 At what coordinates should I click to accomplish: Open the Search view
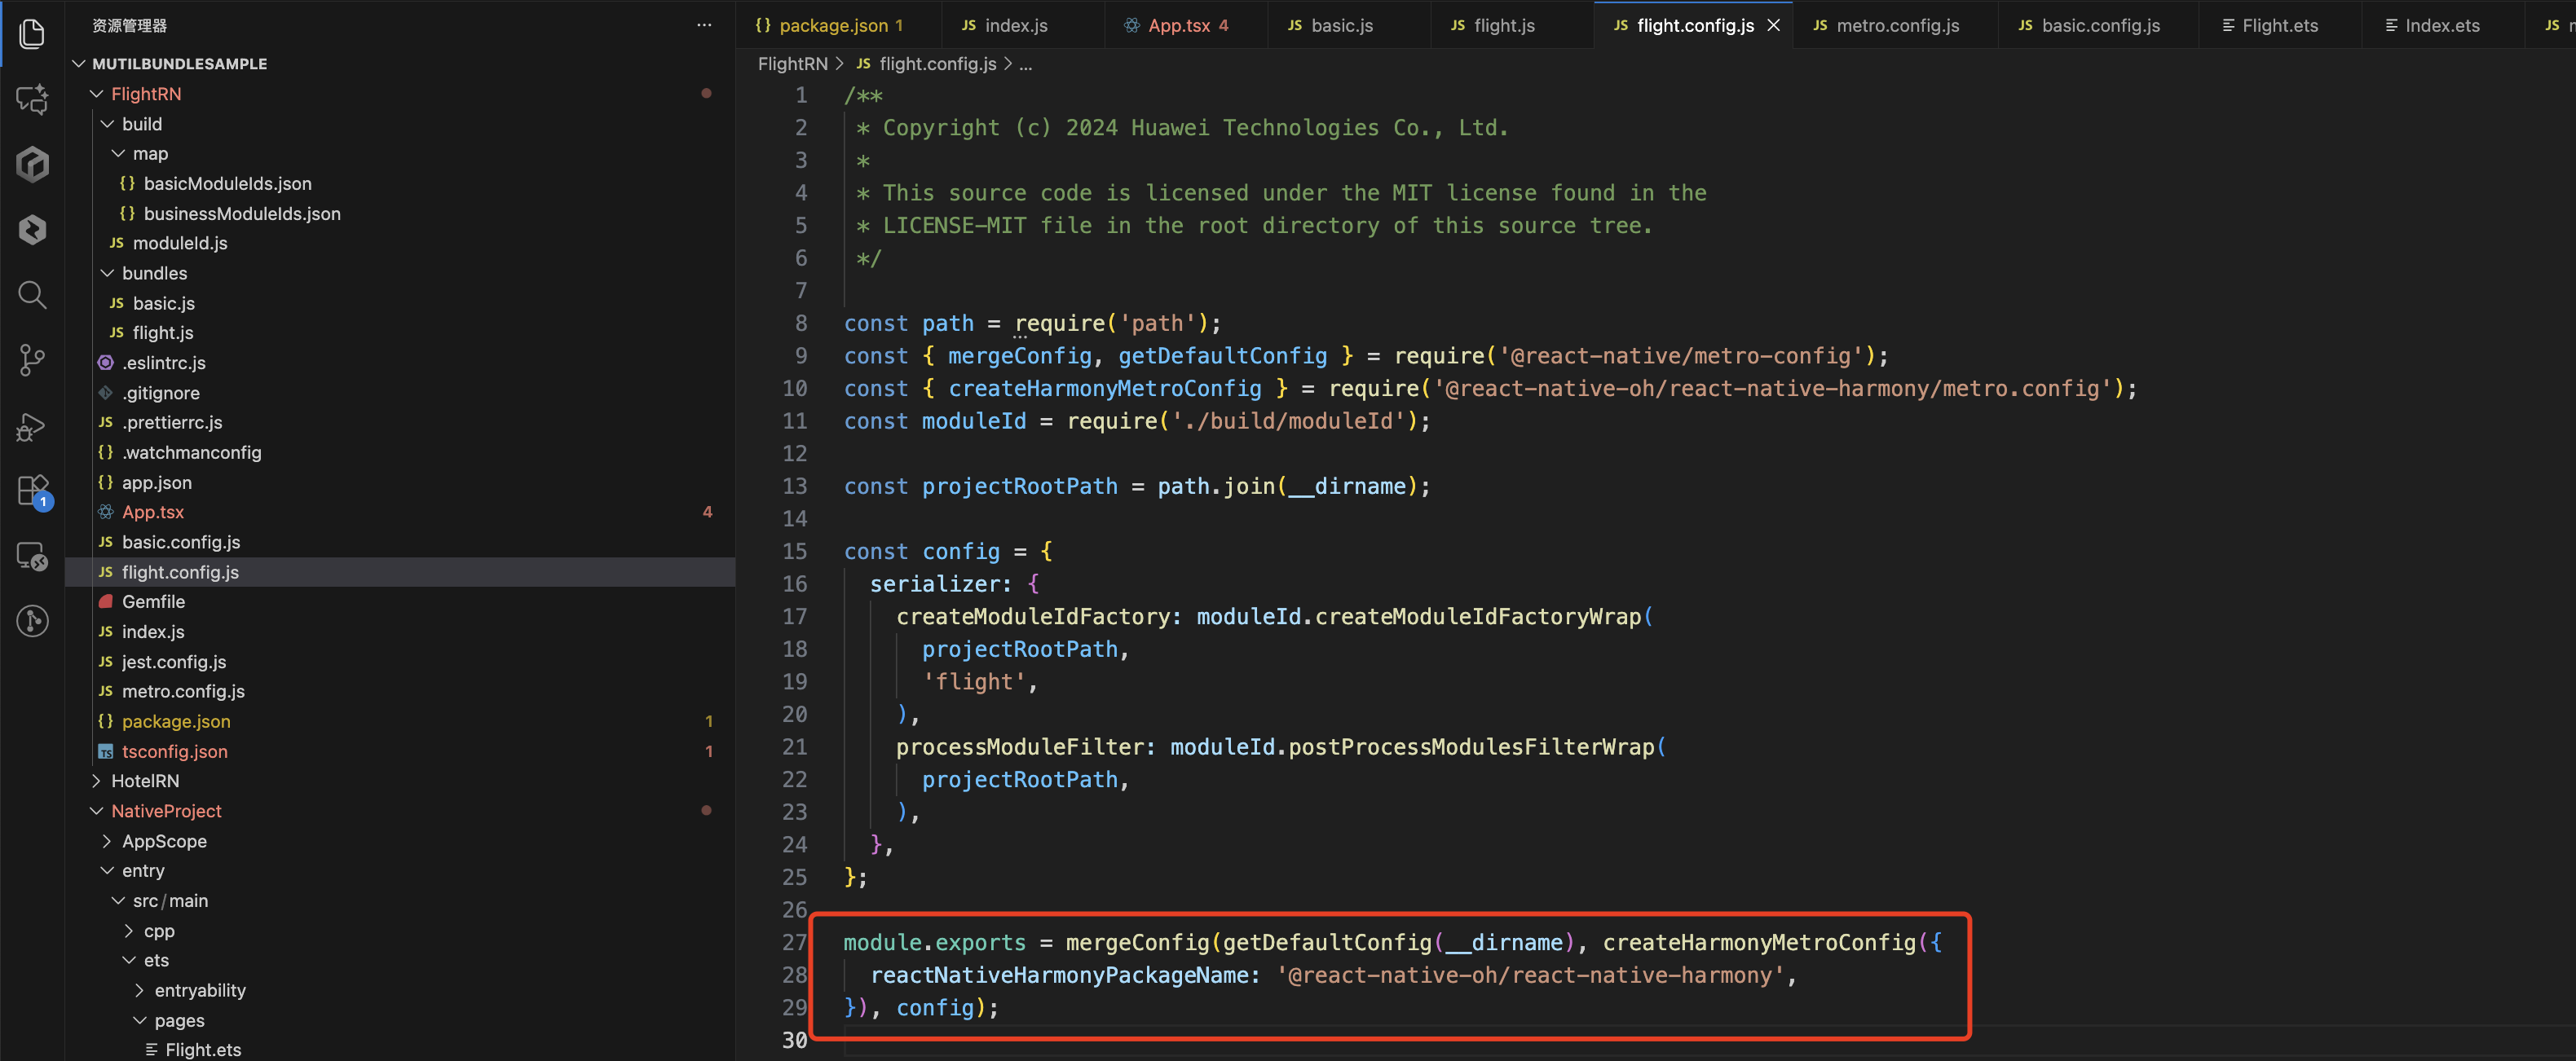point(32,295)
